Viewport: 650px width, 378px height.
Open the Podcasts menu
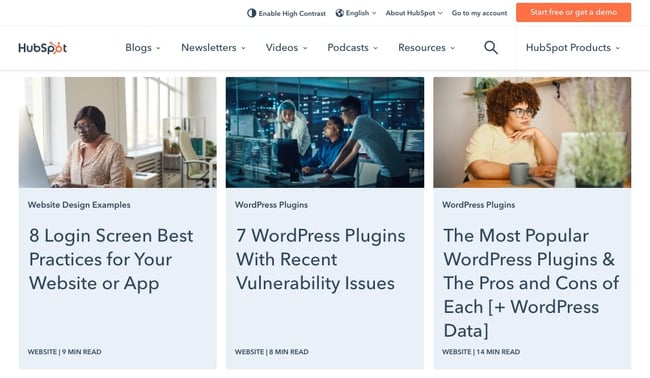pyautogui.click(x=352, y=48)
